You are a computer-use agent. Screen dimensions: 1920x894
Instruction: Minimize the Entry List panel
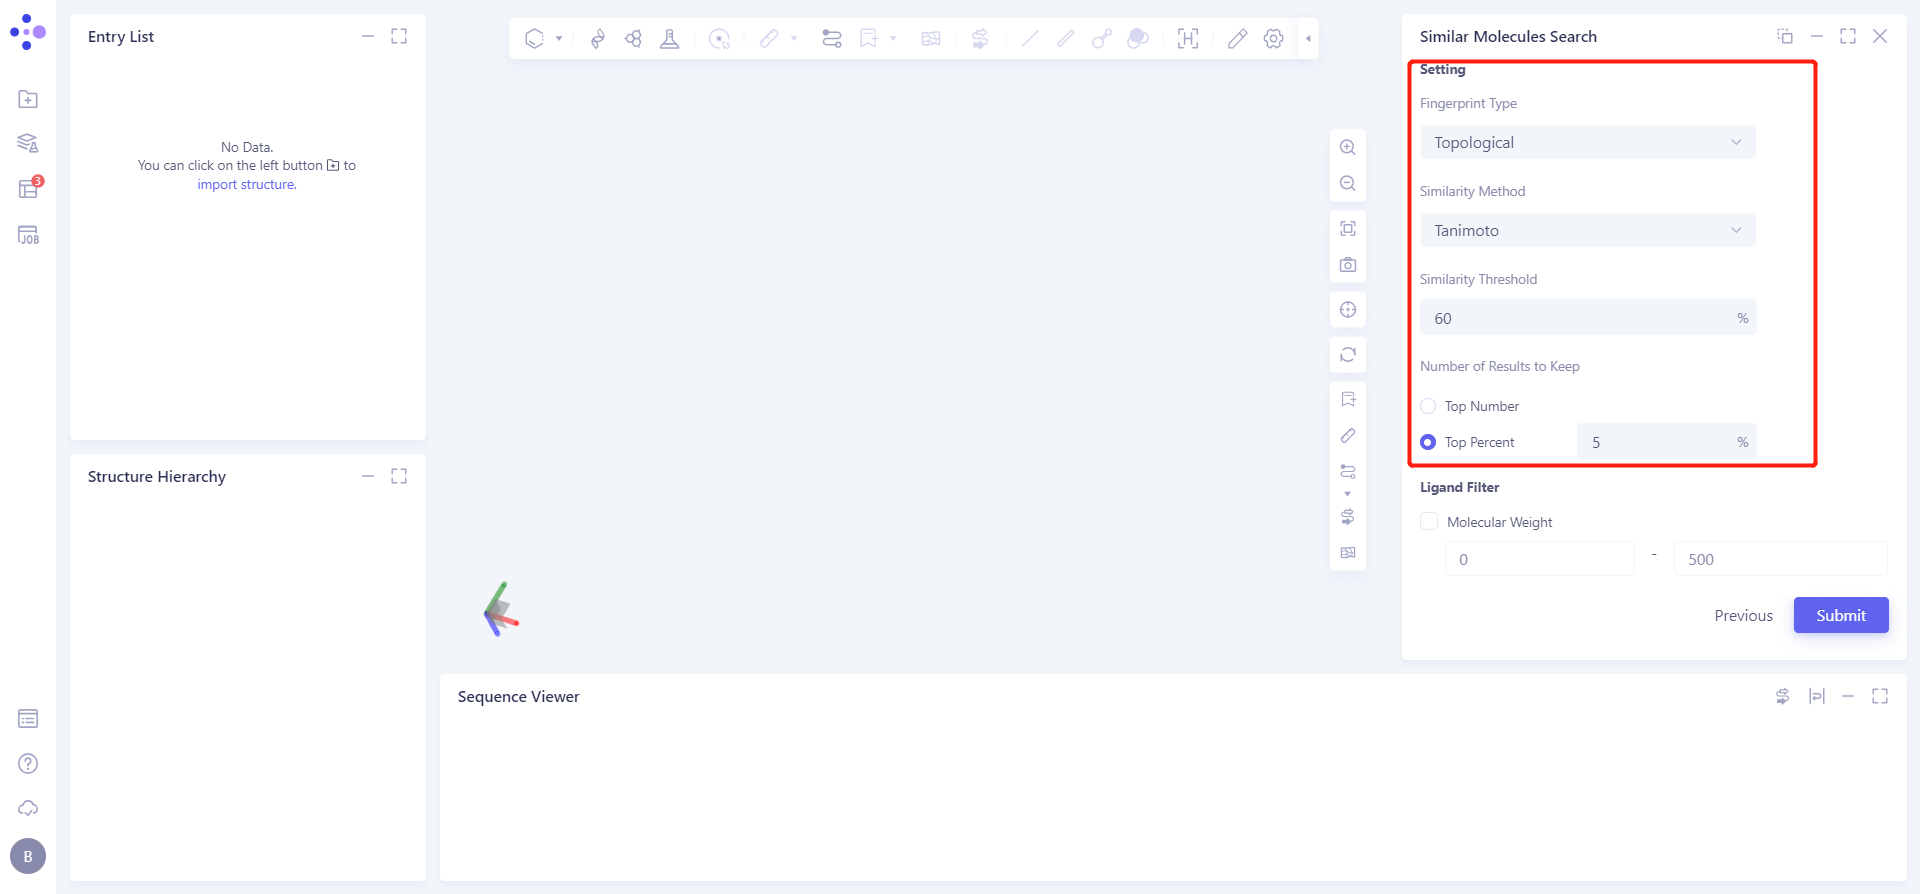(x=368, y=36)
